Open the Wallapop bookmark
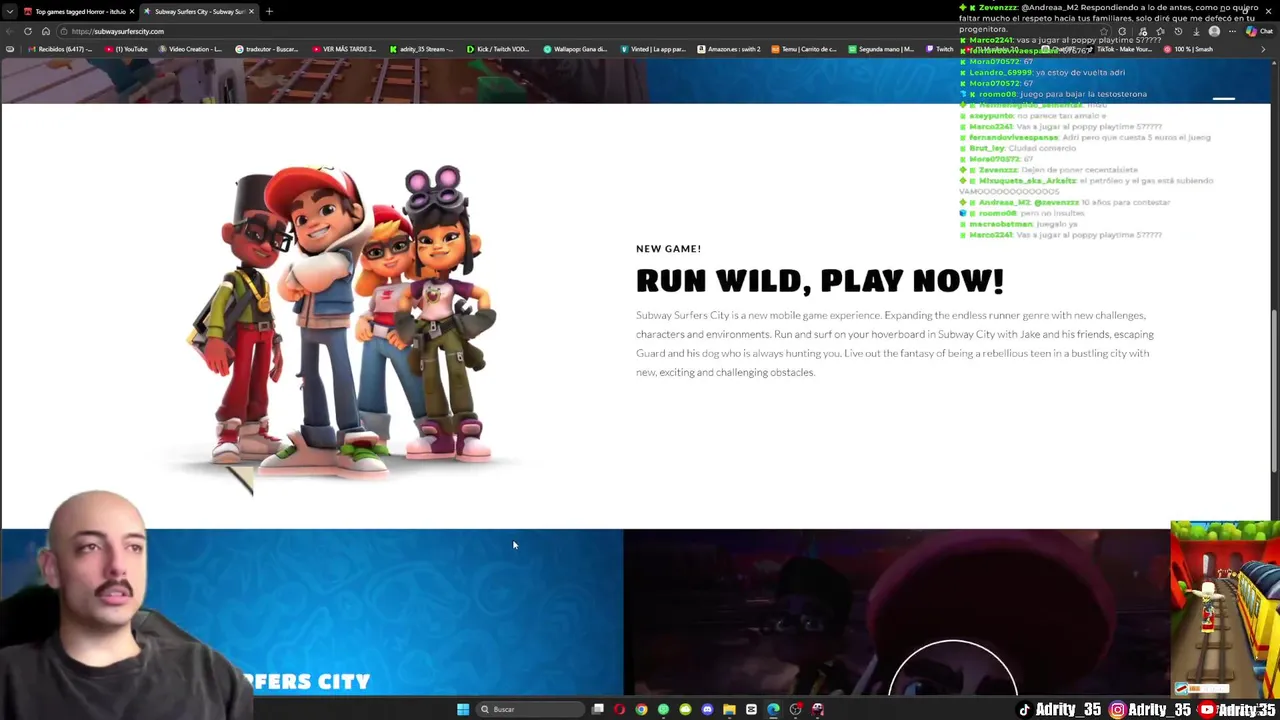The image size is (1280, 720). 575,49
